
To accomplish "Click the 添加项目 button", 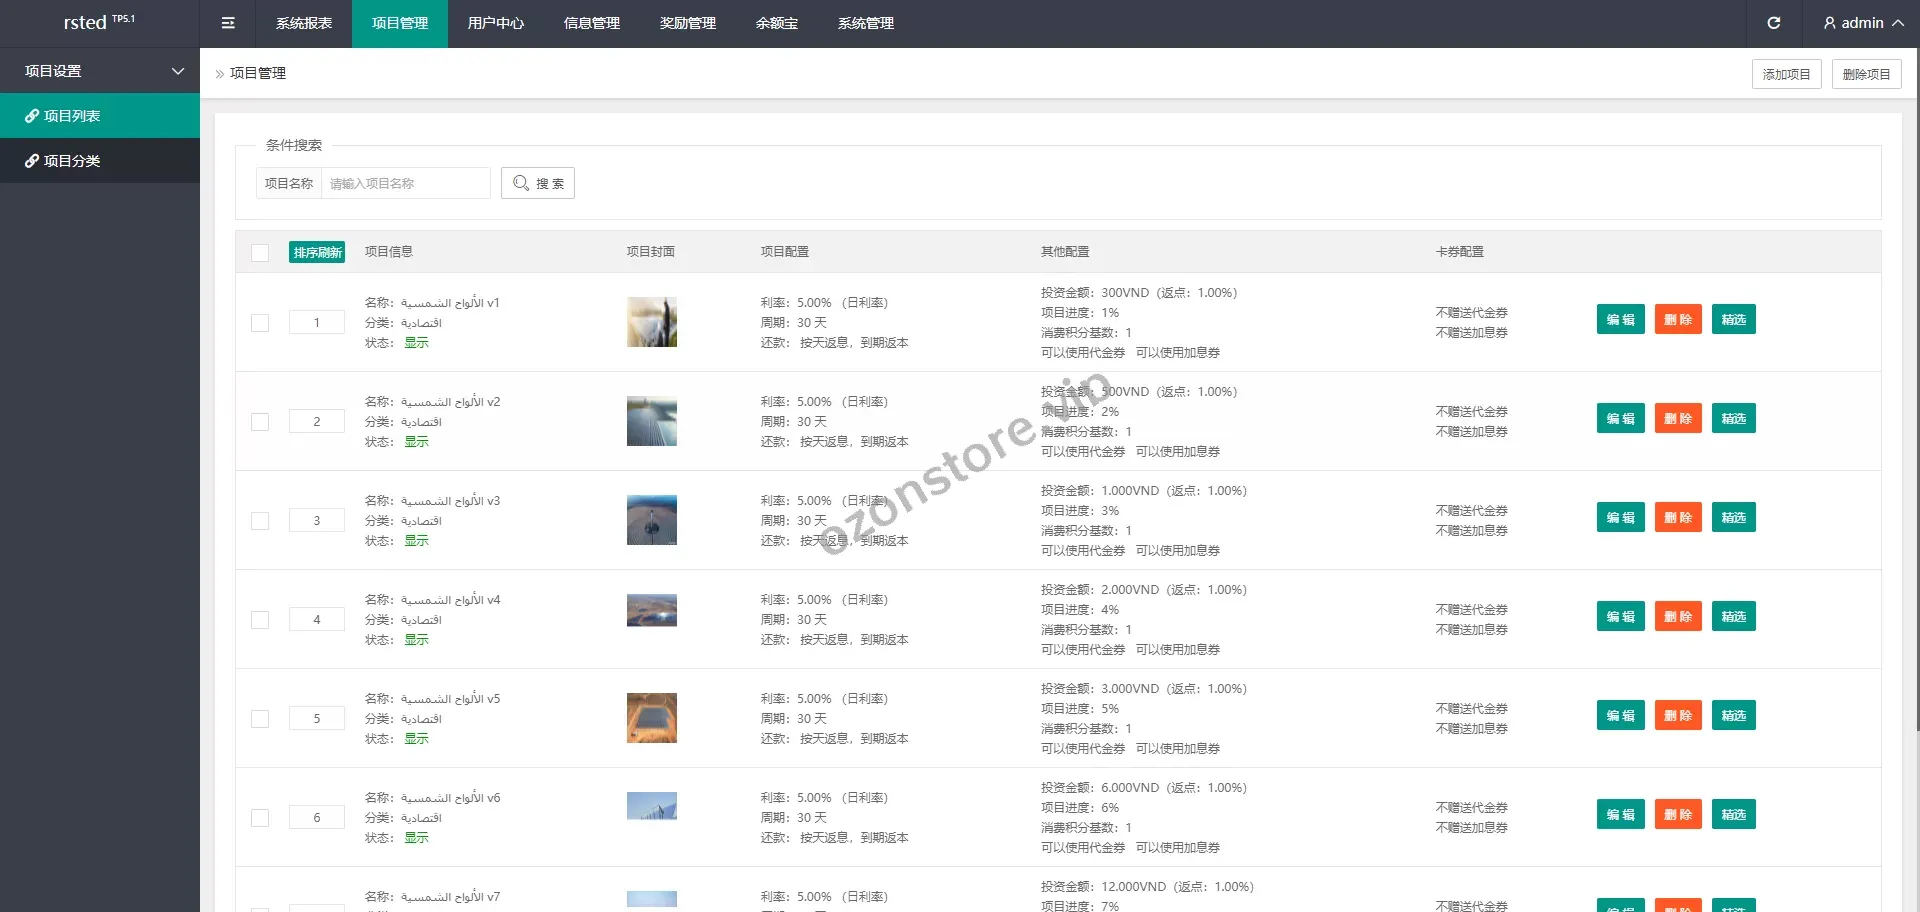I will click(1786, 74).
